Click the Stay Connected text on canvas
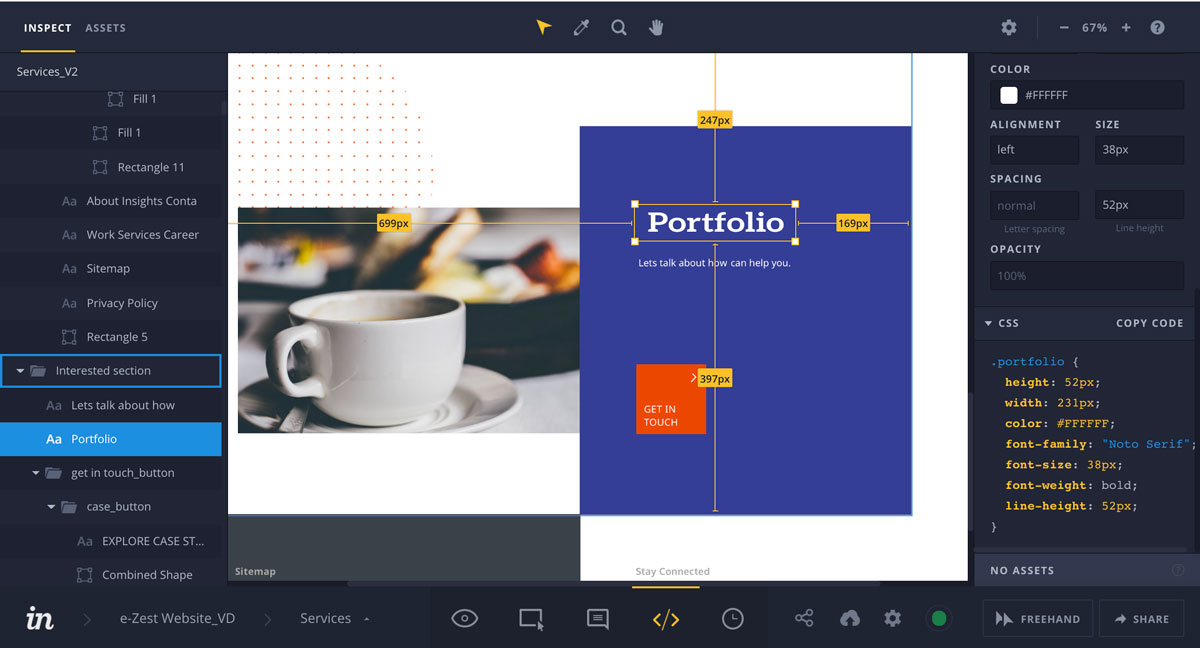Viewport: 1200px width, 648px height. click(673, 572)
